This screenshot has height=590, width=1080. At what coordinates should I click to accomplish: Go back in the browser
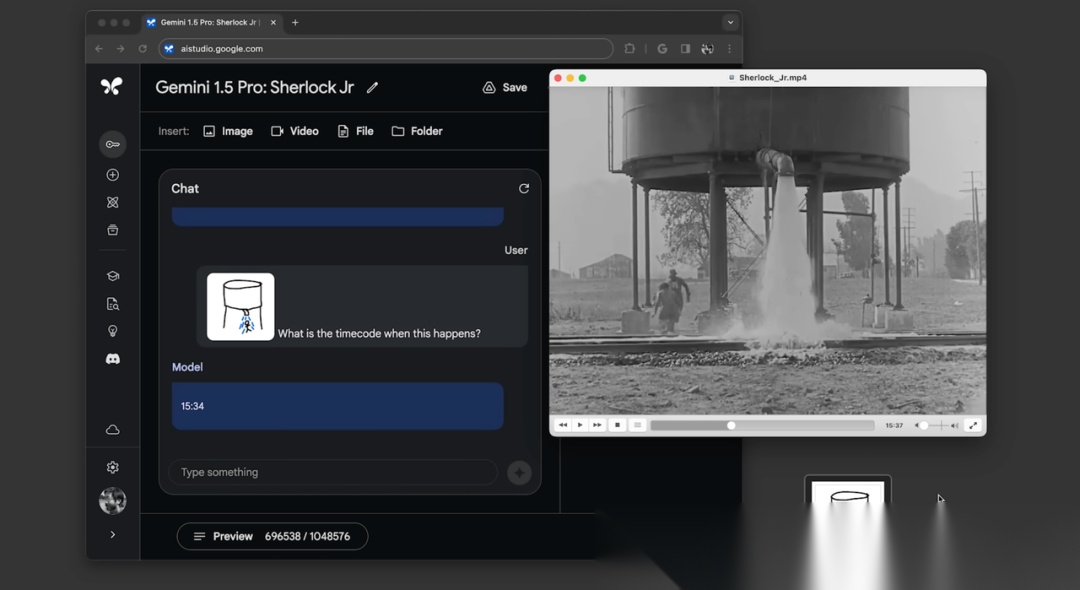pyautogui.click(x=99, y=49)
